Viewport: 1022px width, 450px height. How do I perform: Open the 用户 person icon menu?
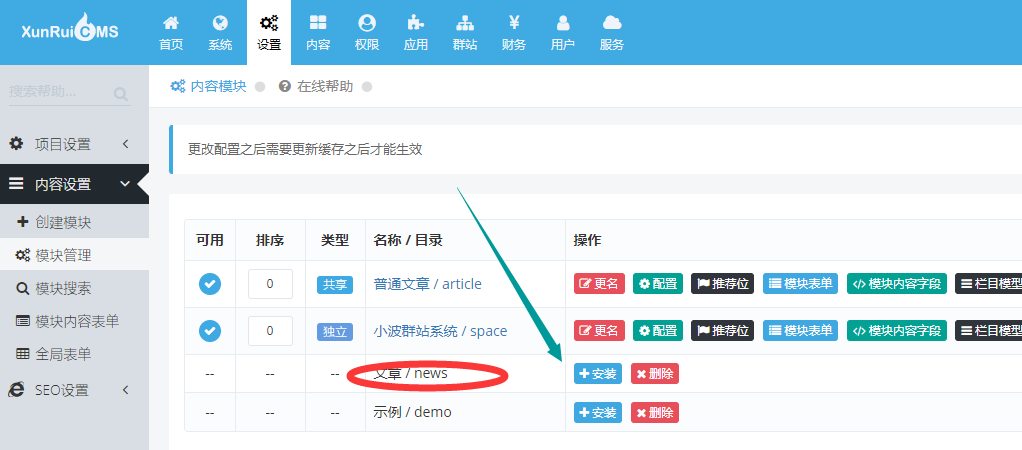(x=562, y=33)
